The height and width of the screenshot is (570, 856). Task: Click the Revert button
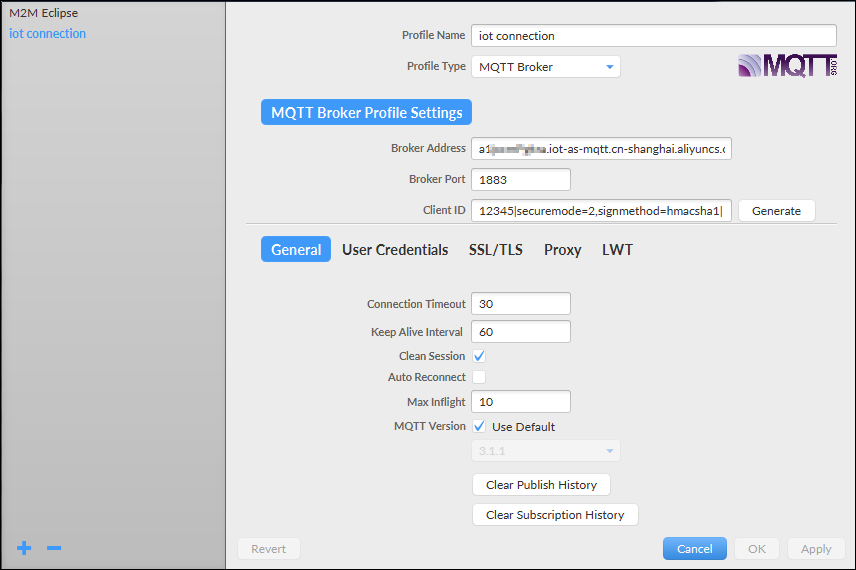click(x=269, y=549)
